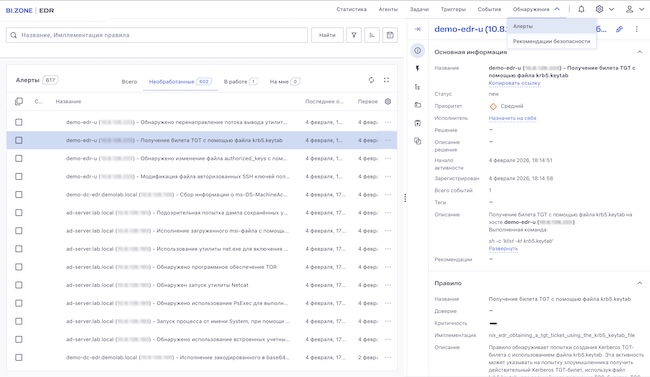Click Назначить на себя link

pos(512,118)
